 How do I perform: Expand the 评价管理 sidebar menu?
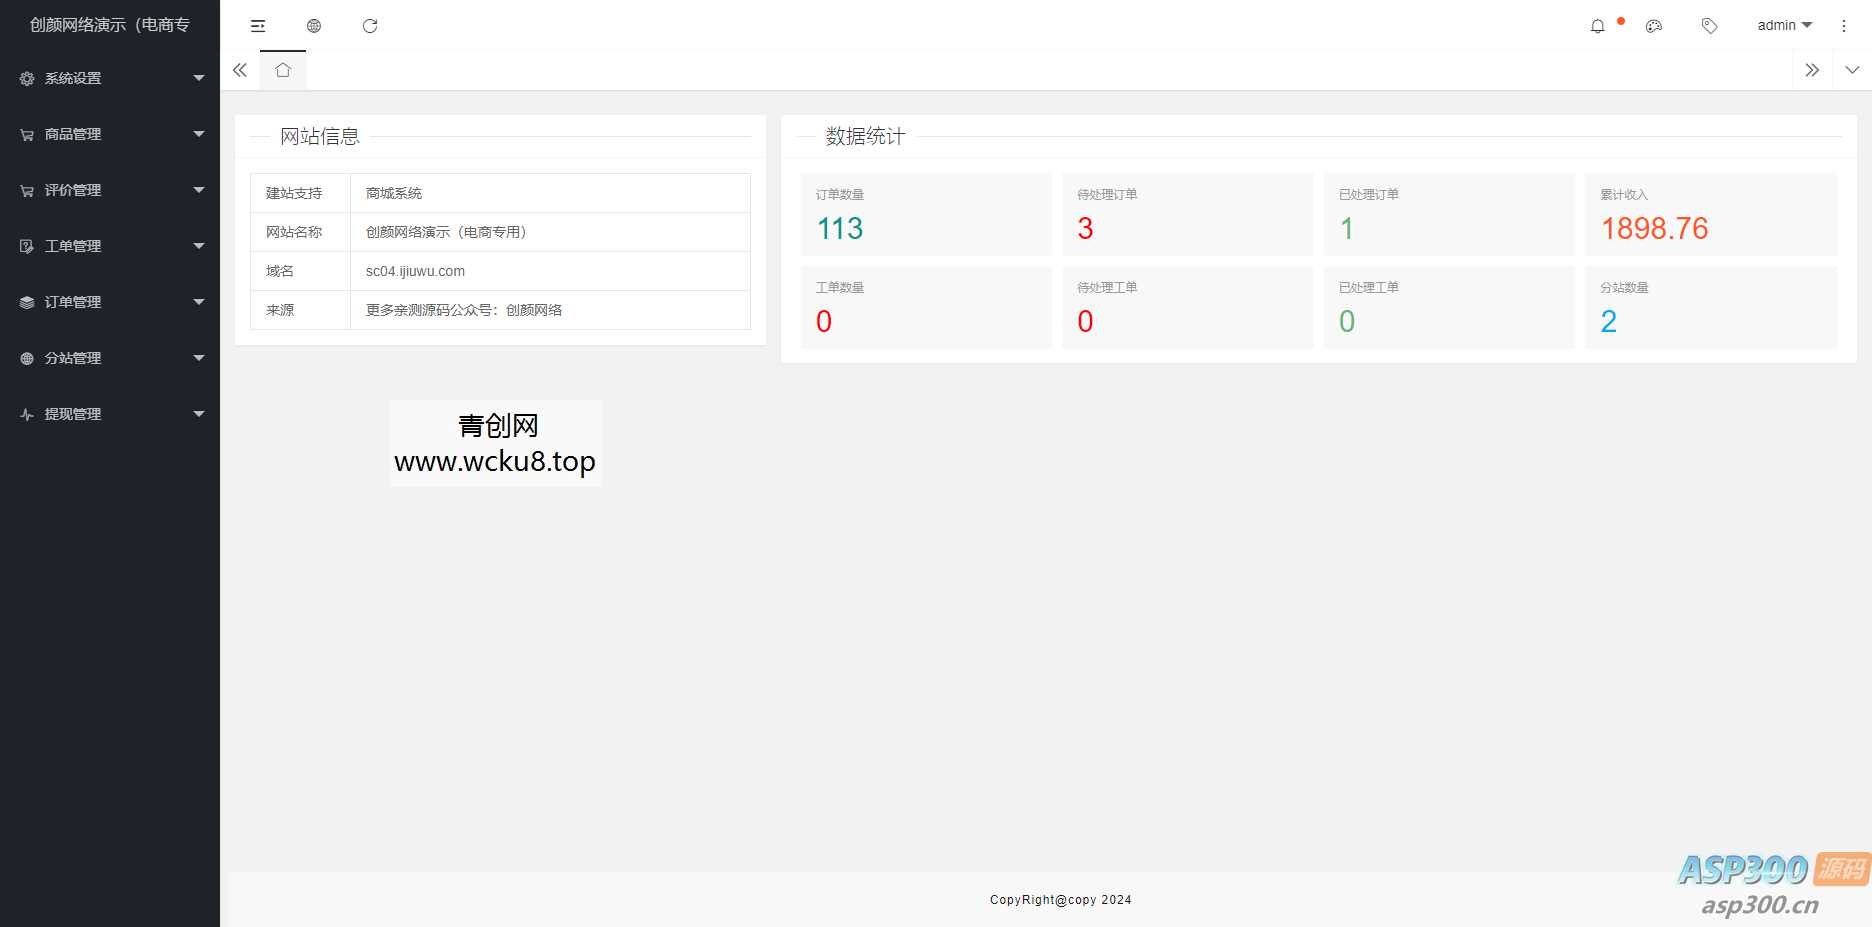(x=110, y=190)
